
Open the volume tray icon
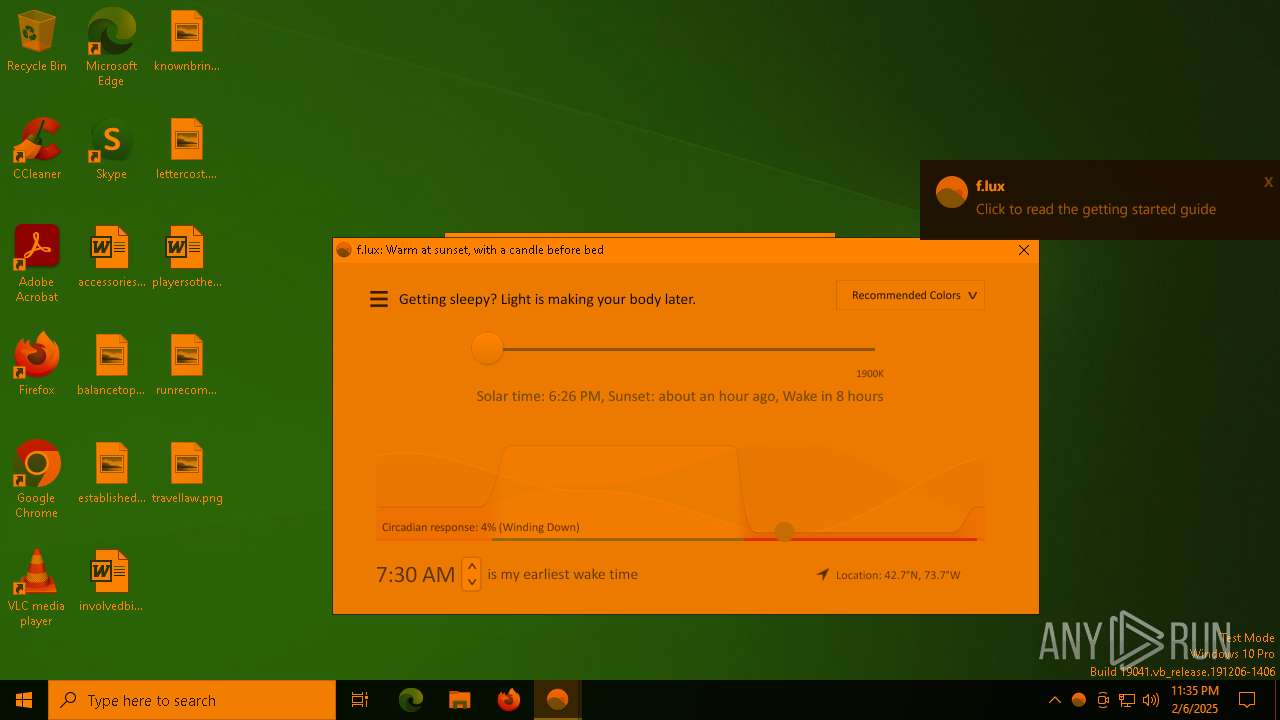click(x=1151, y=700)
